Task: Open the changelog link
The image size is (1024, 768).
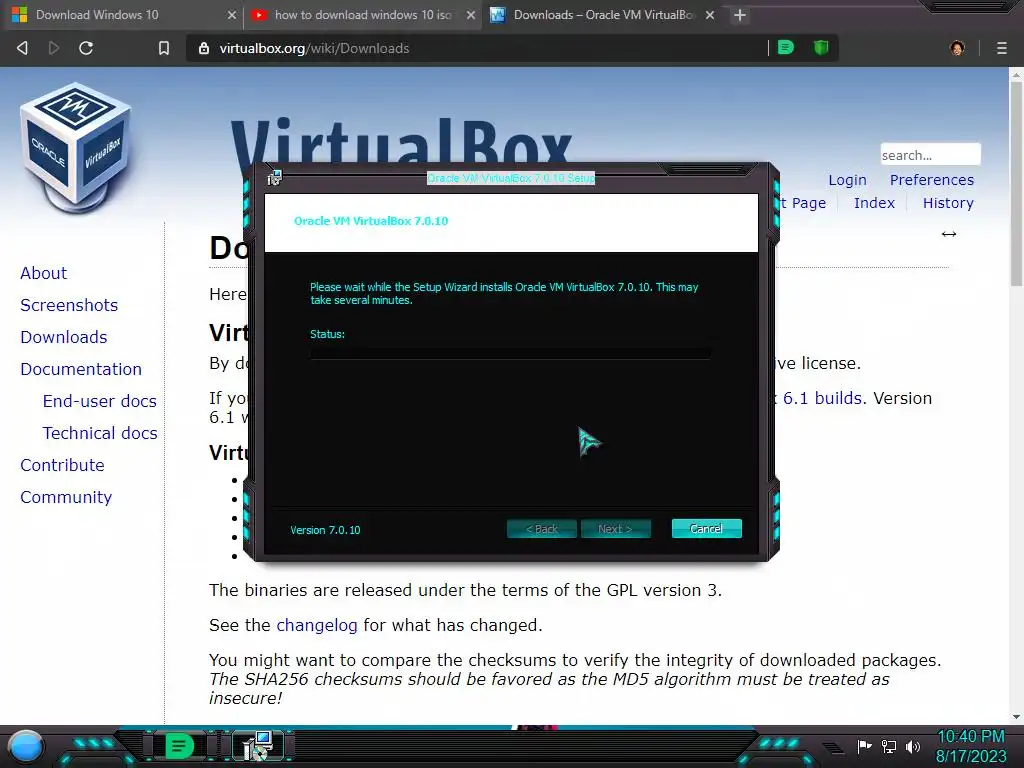Action: (x=317, y=625)
